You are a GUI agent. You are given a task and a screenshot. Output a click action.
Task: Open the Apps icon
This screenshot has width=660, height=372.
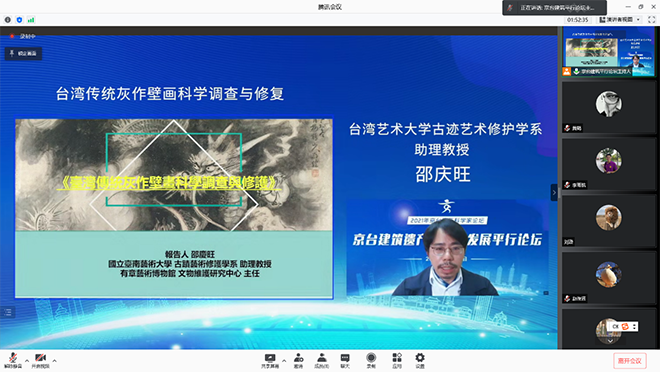click(x=397, y=361)
